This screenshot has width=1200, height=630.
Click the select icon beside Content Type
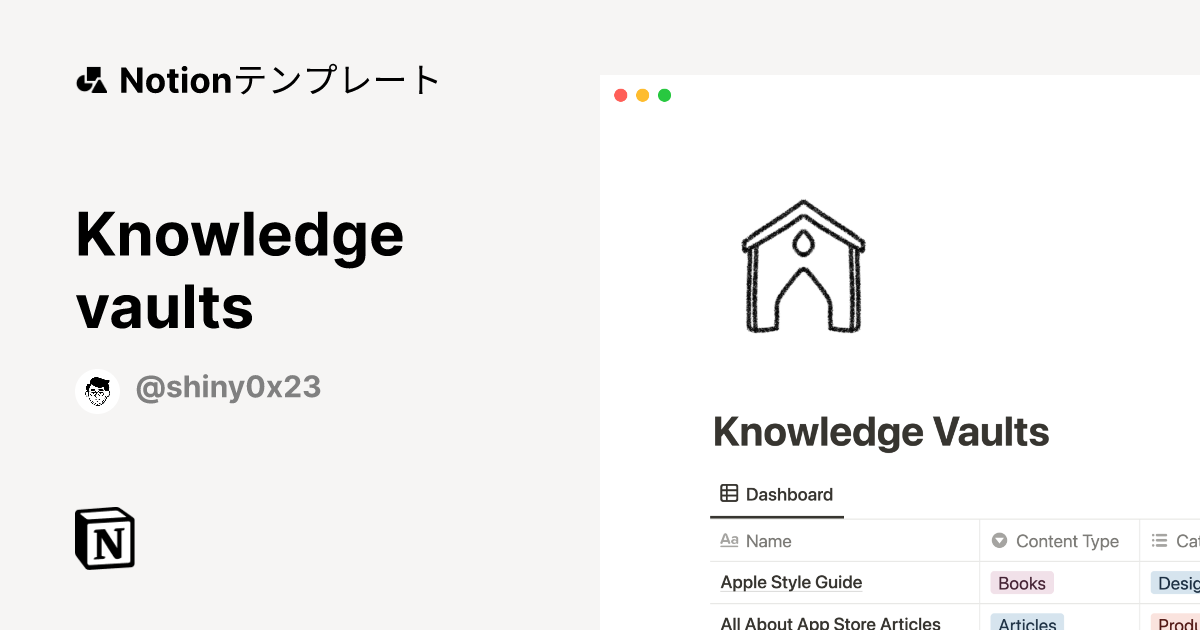coord(998,540)
